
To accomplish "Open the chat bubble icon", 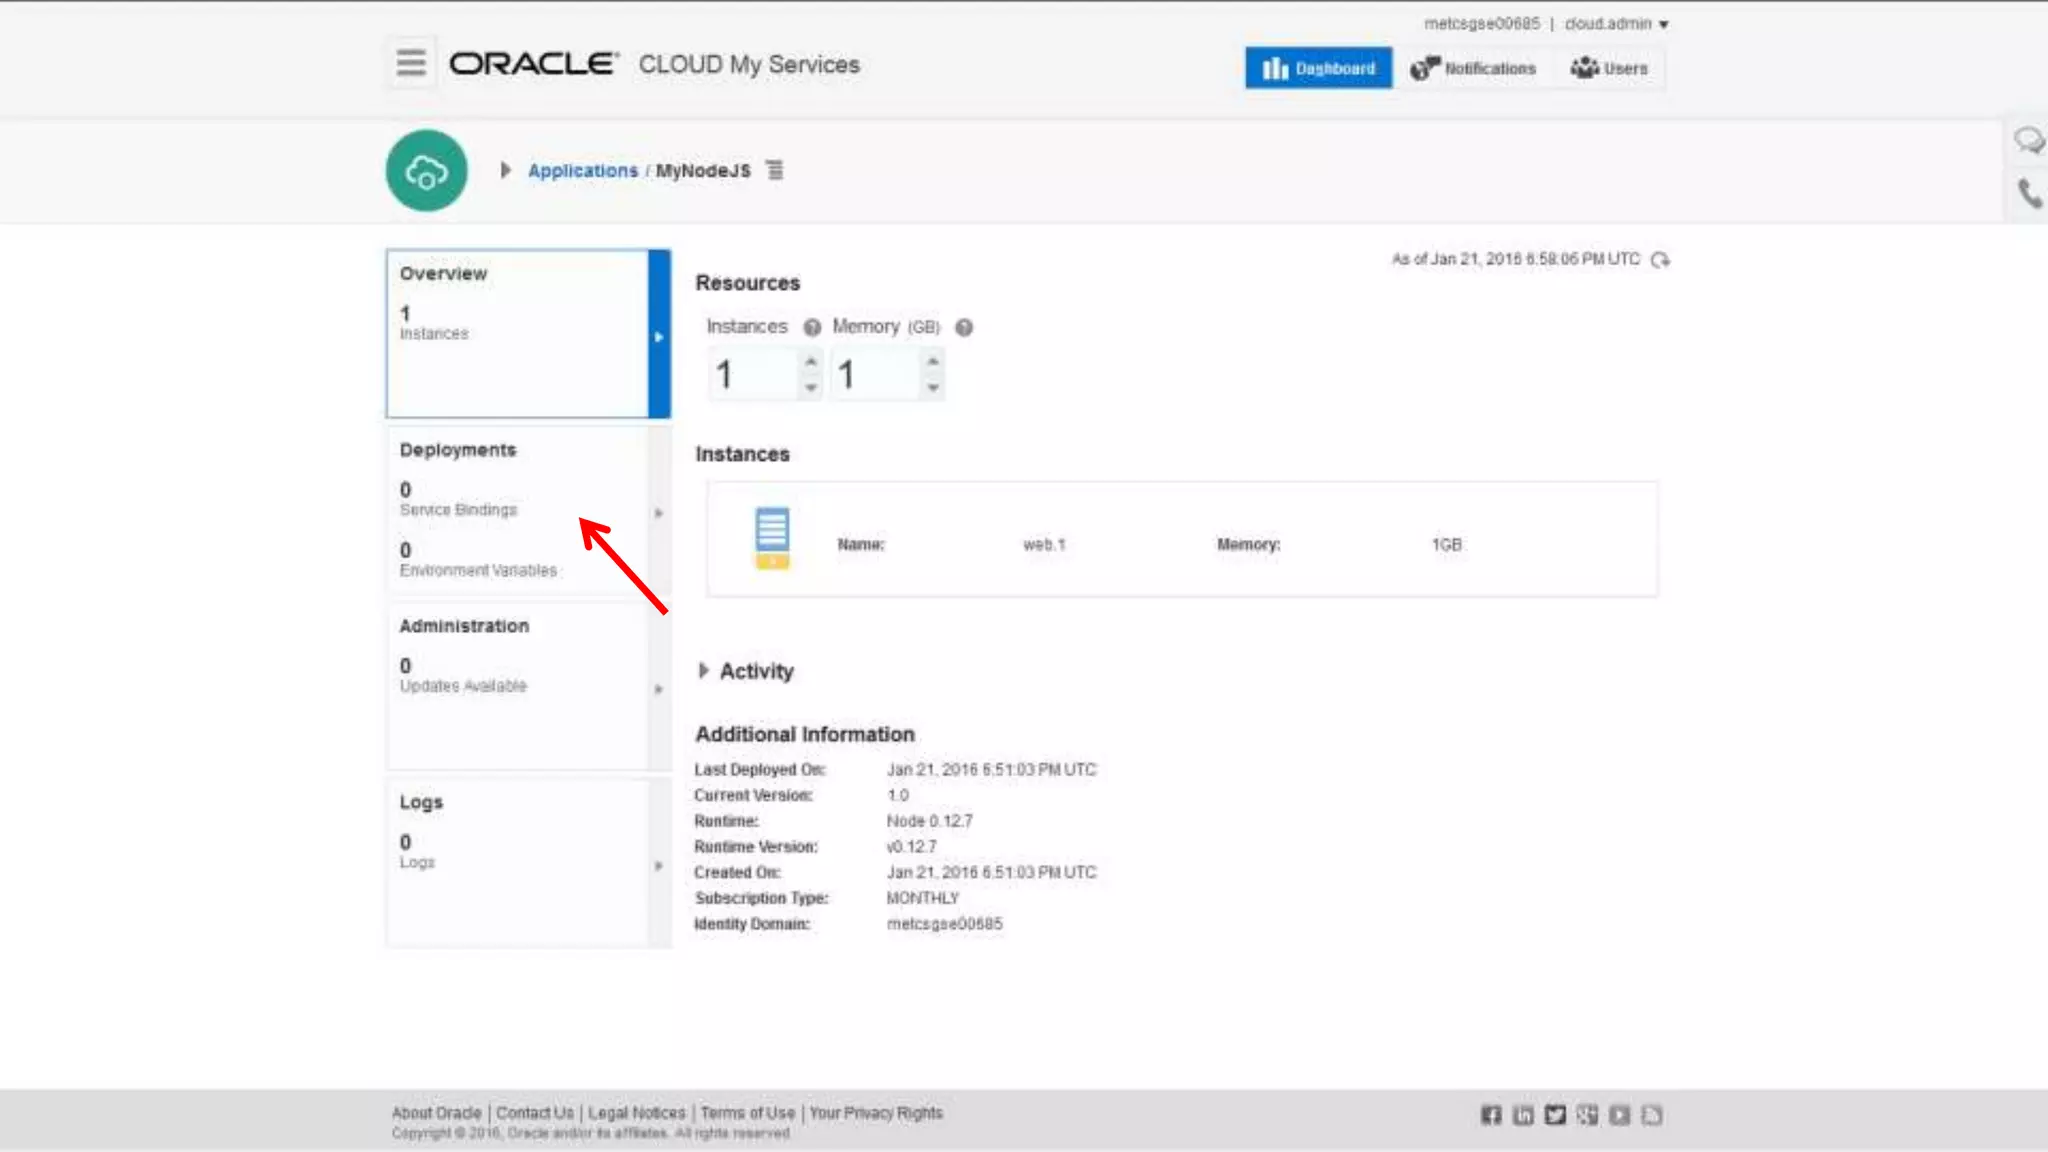I will [x=2029, y=140].
